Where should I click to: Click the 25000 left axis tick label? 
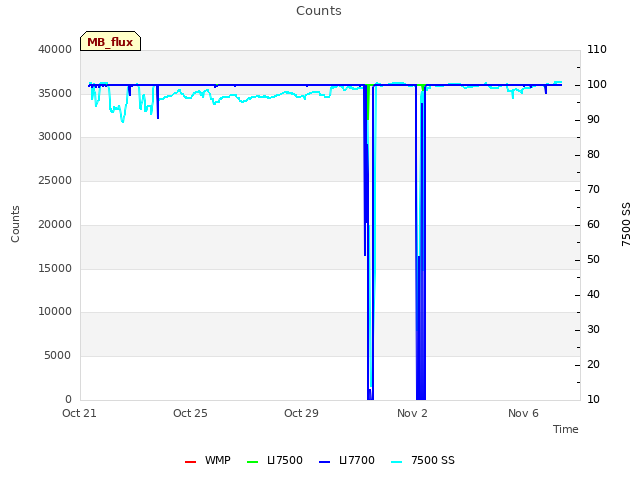pyautogui.click(x=55, y=180)
